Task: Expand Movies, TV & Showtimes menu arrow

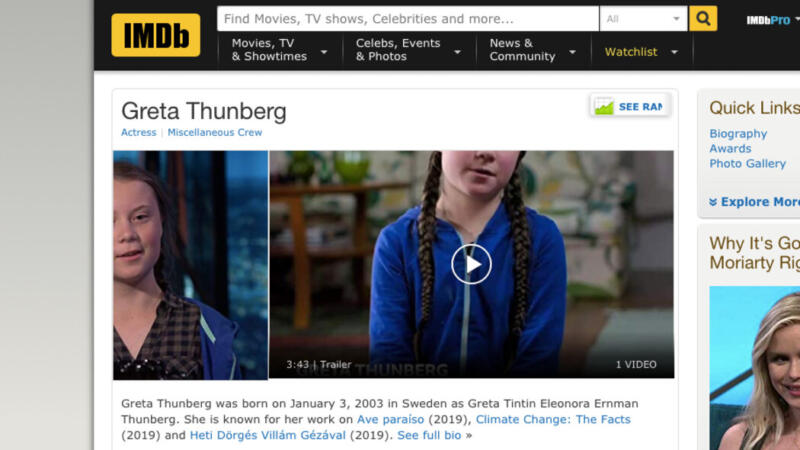Action: tap(324, 52)
